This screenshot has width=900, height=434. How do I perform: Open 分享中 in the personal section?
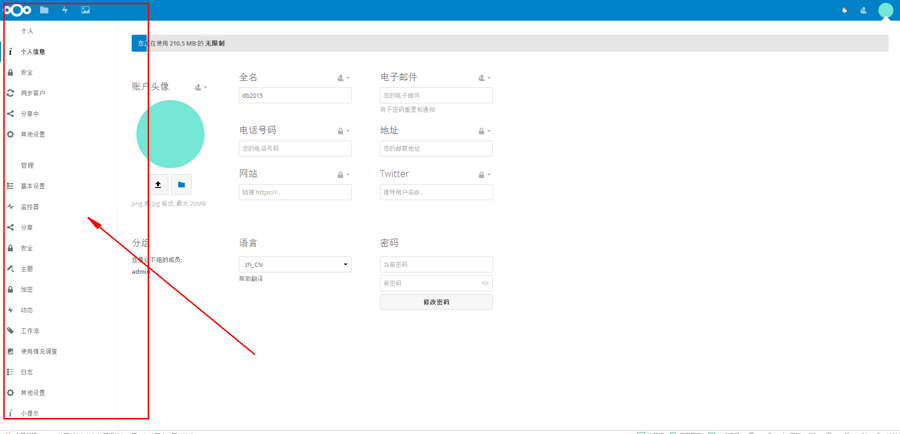pyautogui.click(x=29, y=114)
